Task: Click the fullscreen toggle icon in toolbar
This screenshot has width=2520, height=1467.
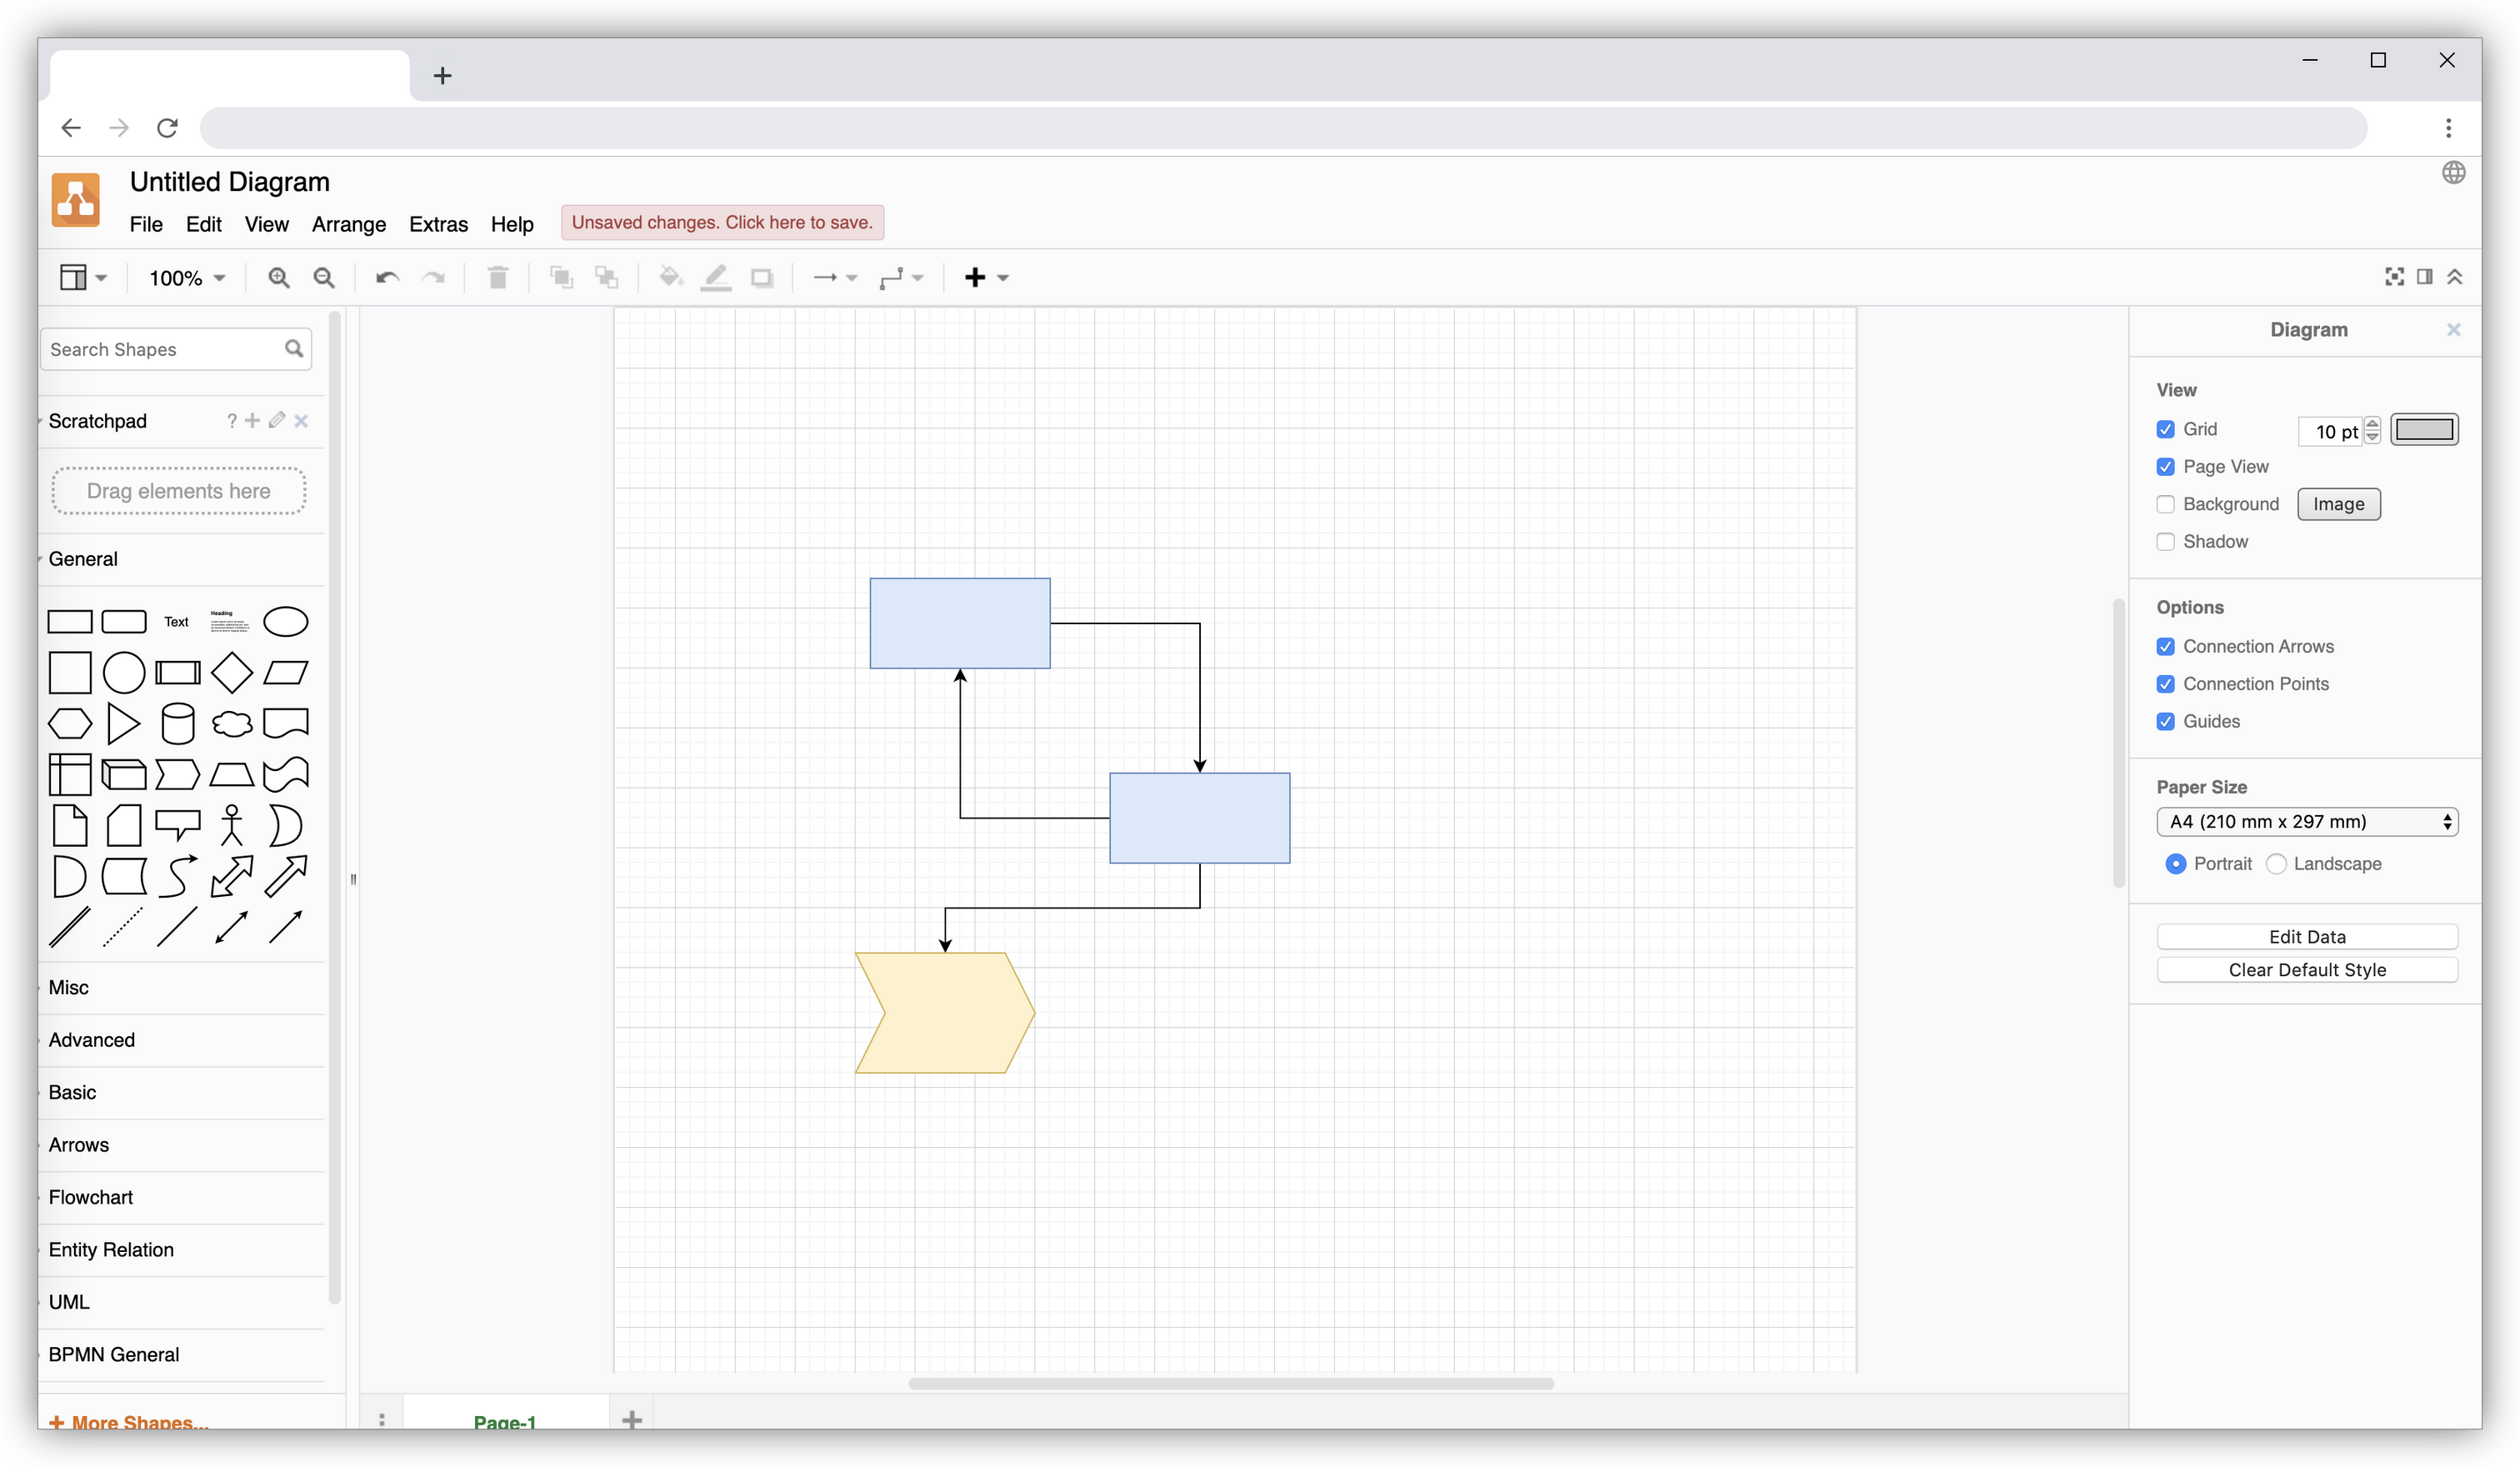Action: click(2394, 277)
